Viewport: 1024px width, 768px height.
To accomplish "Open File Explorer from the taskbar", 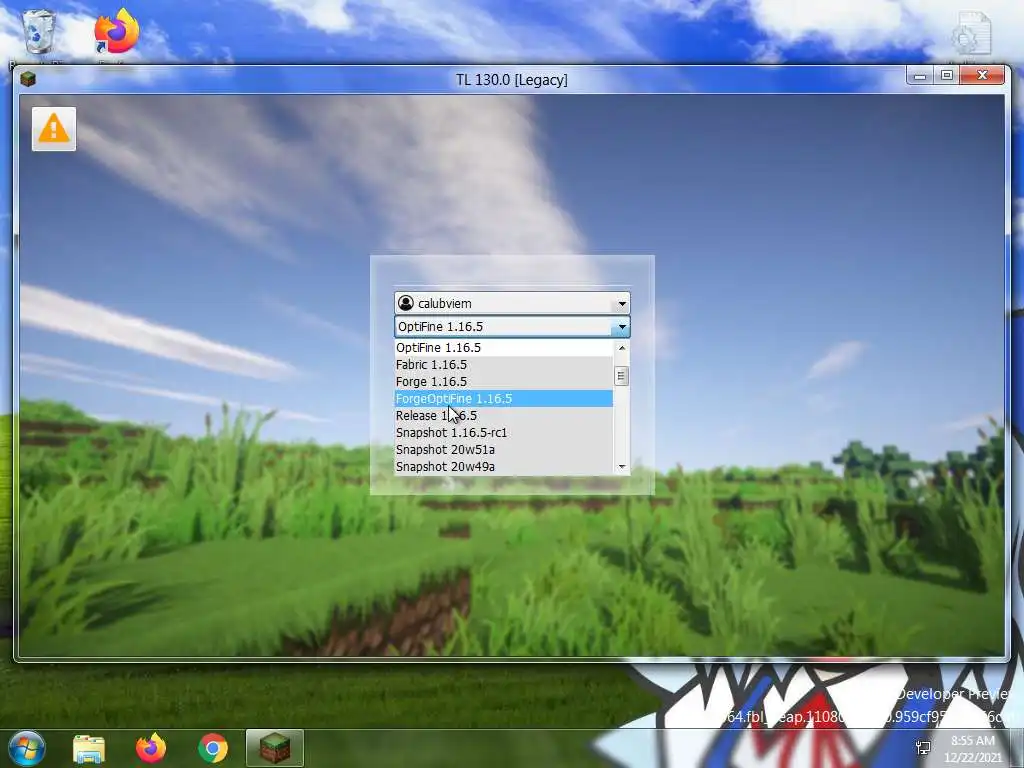I will [x=89, y=748].
